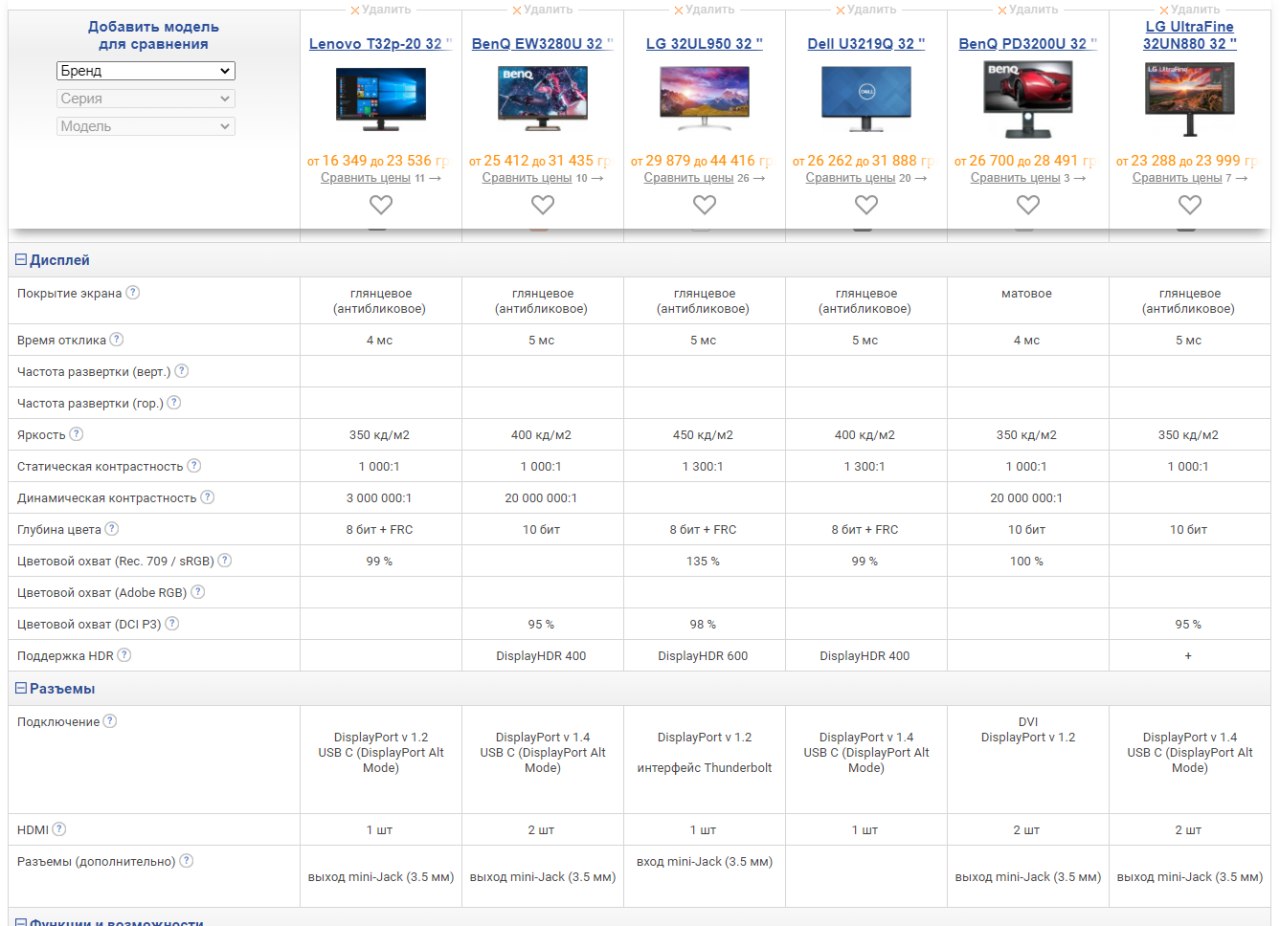Screen dimensions: 1280x926
Task: Click the BenQ EW3280U monitor image
Action: (542, 100)
